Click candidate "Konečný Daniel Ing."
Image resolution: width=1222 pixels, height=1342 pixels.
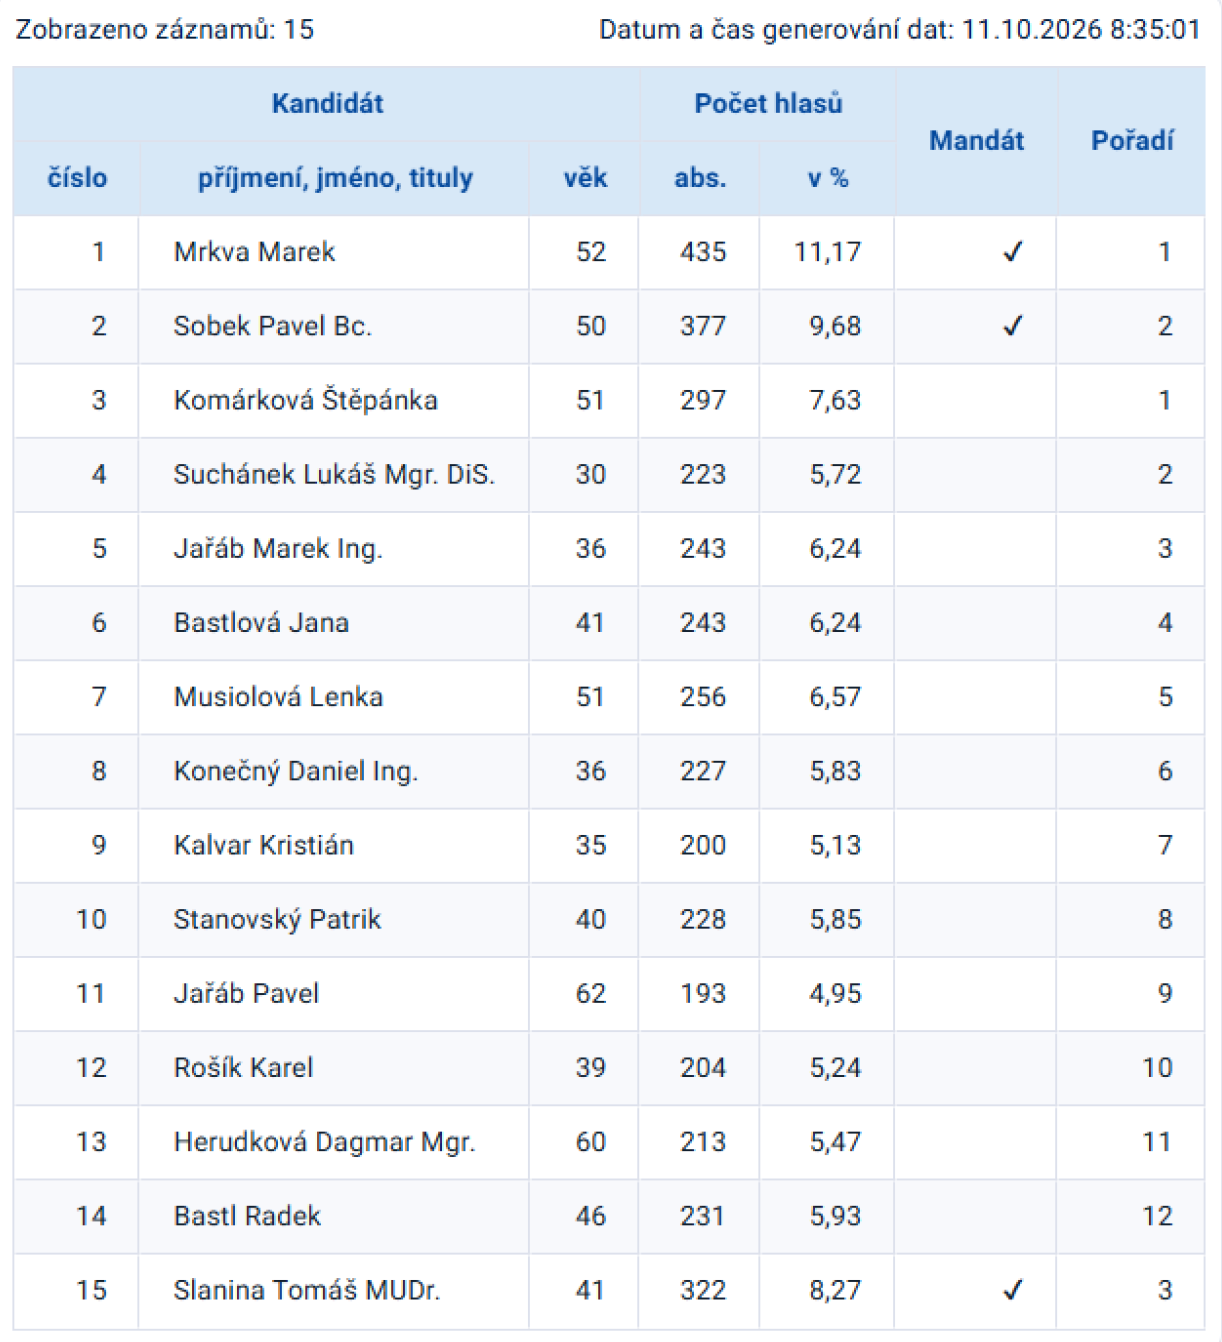(295, 771)
